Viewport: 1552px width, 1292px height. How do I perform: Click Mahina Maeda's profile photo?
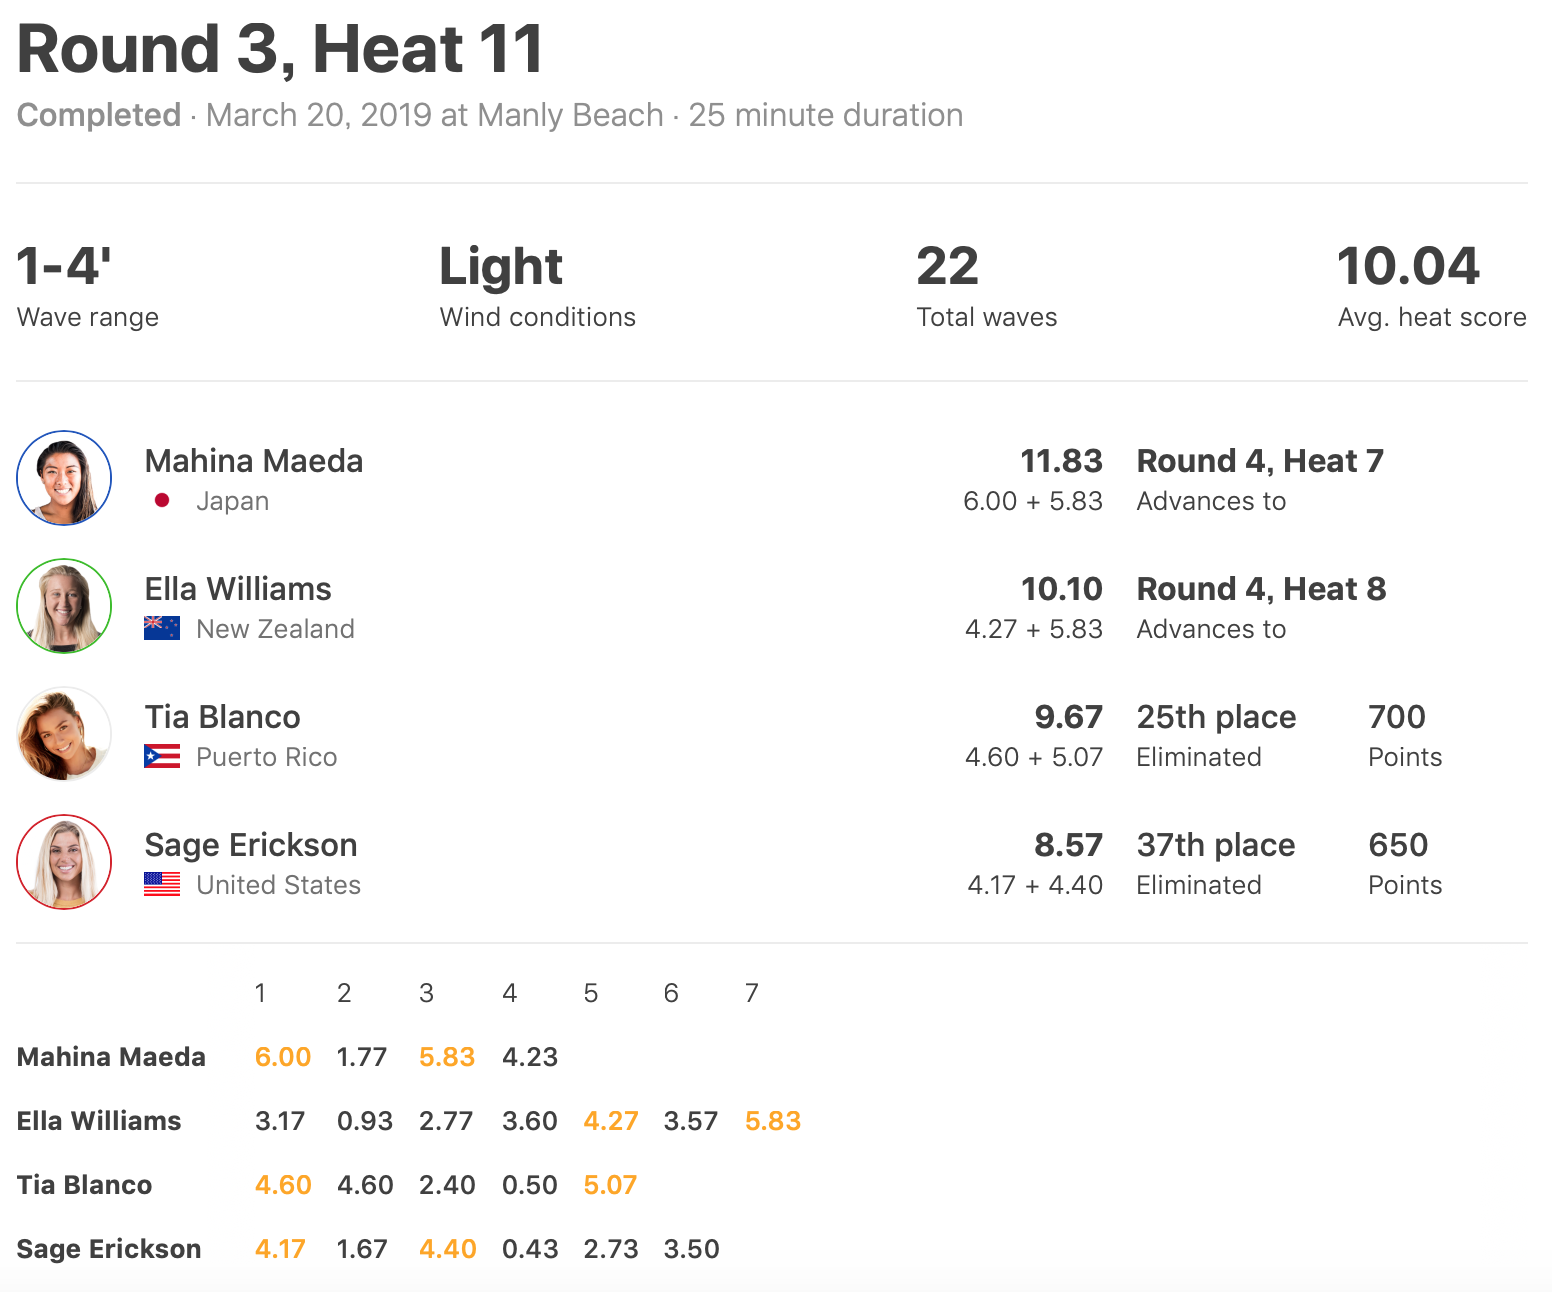[x=64, y=478]
